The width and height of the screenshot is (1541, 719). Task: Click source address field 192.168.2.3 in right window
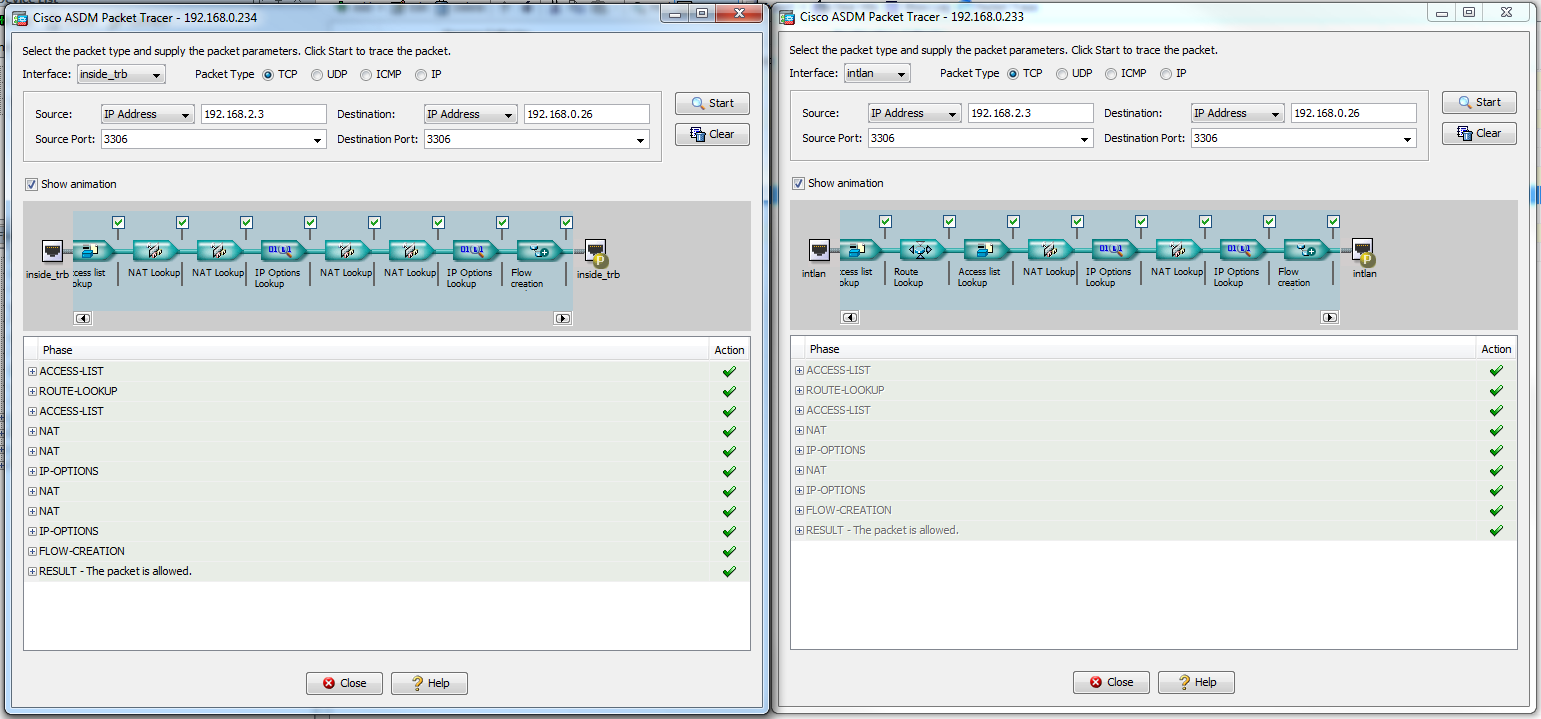(x=1031, y=113)
